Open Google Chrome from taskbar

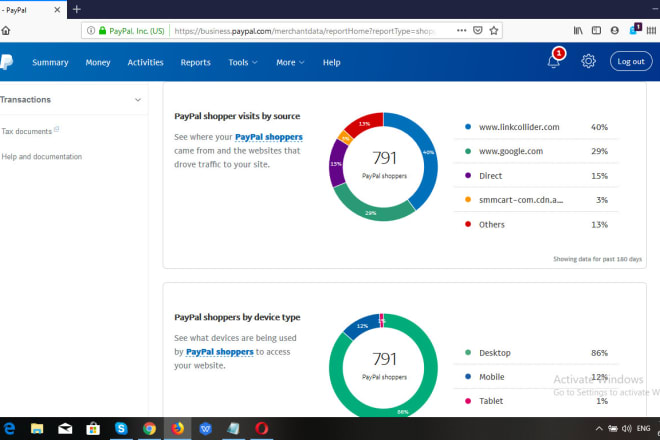pos(149,429)
